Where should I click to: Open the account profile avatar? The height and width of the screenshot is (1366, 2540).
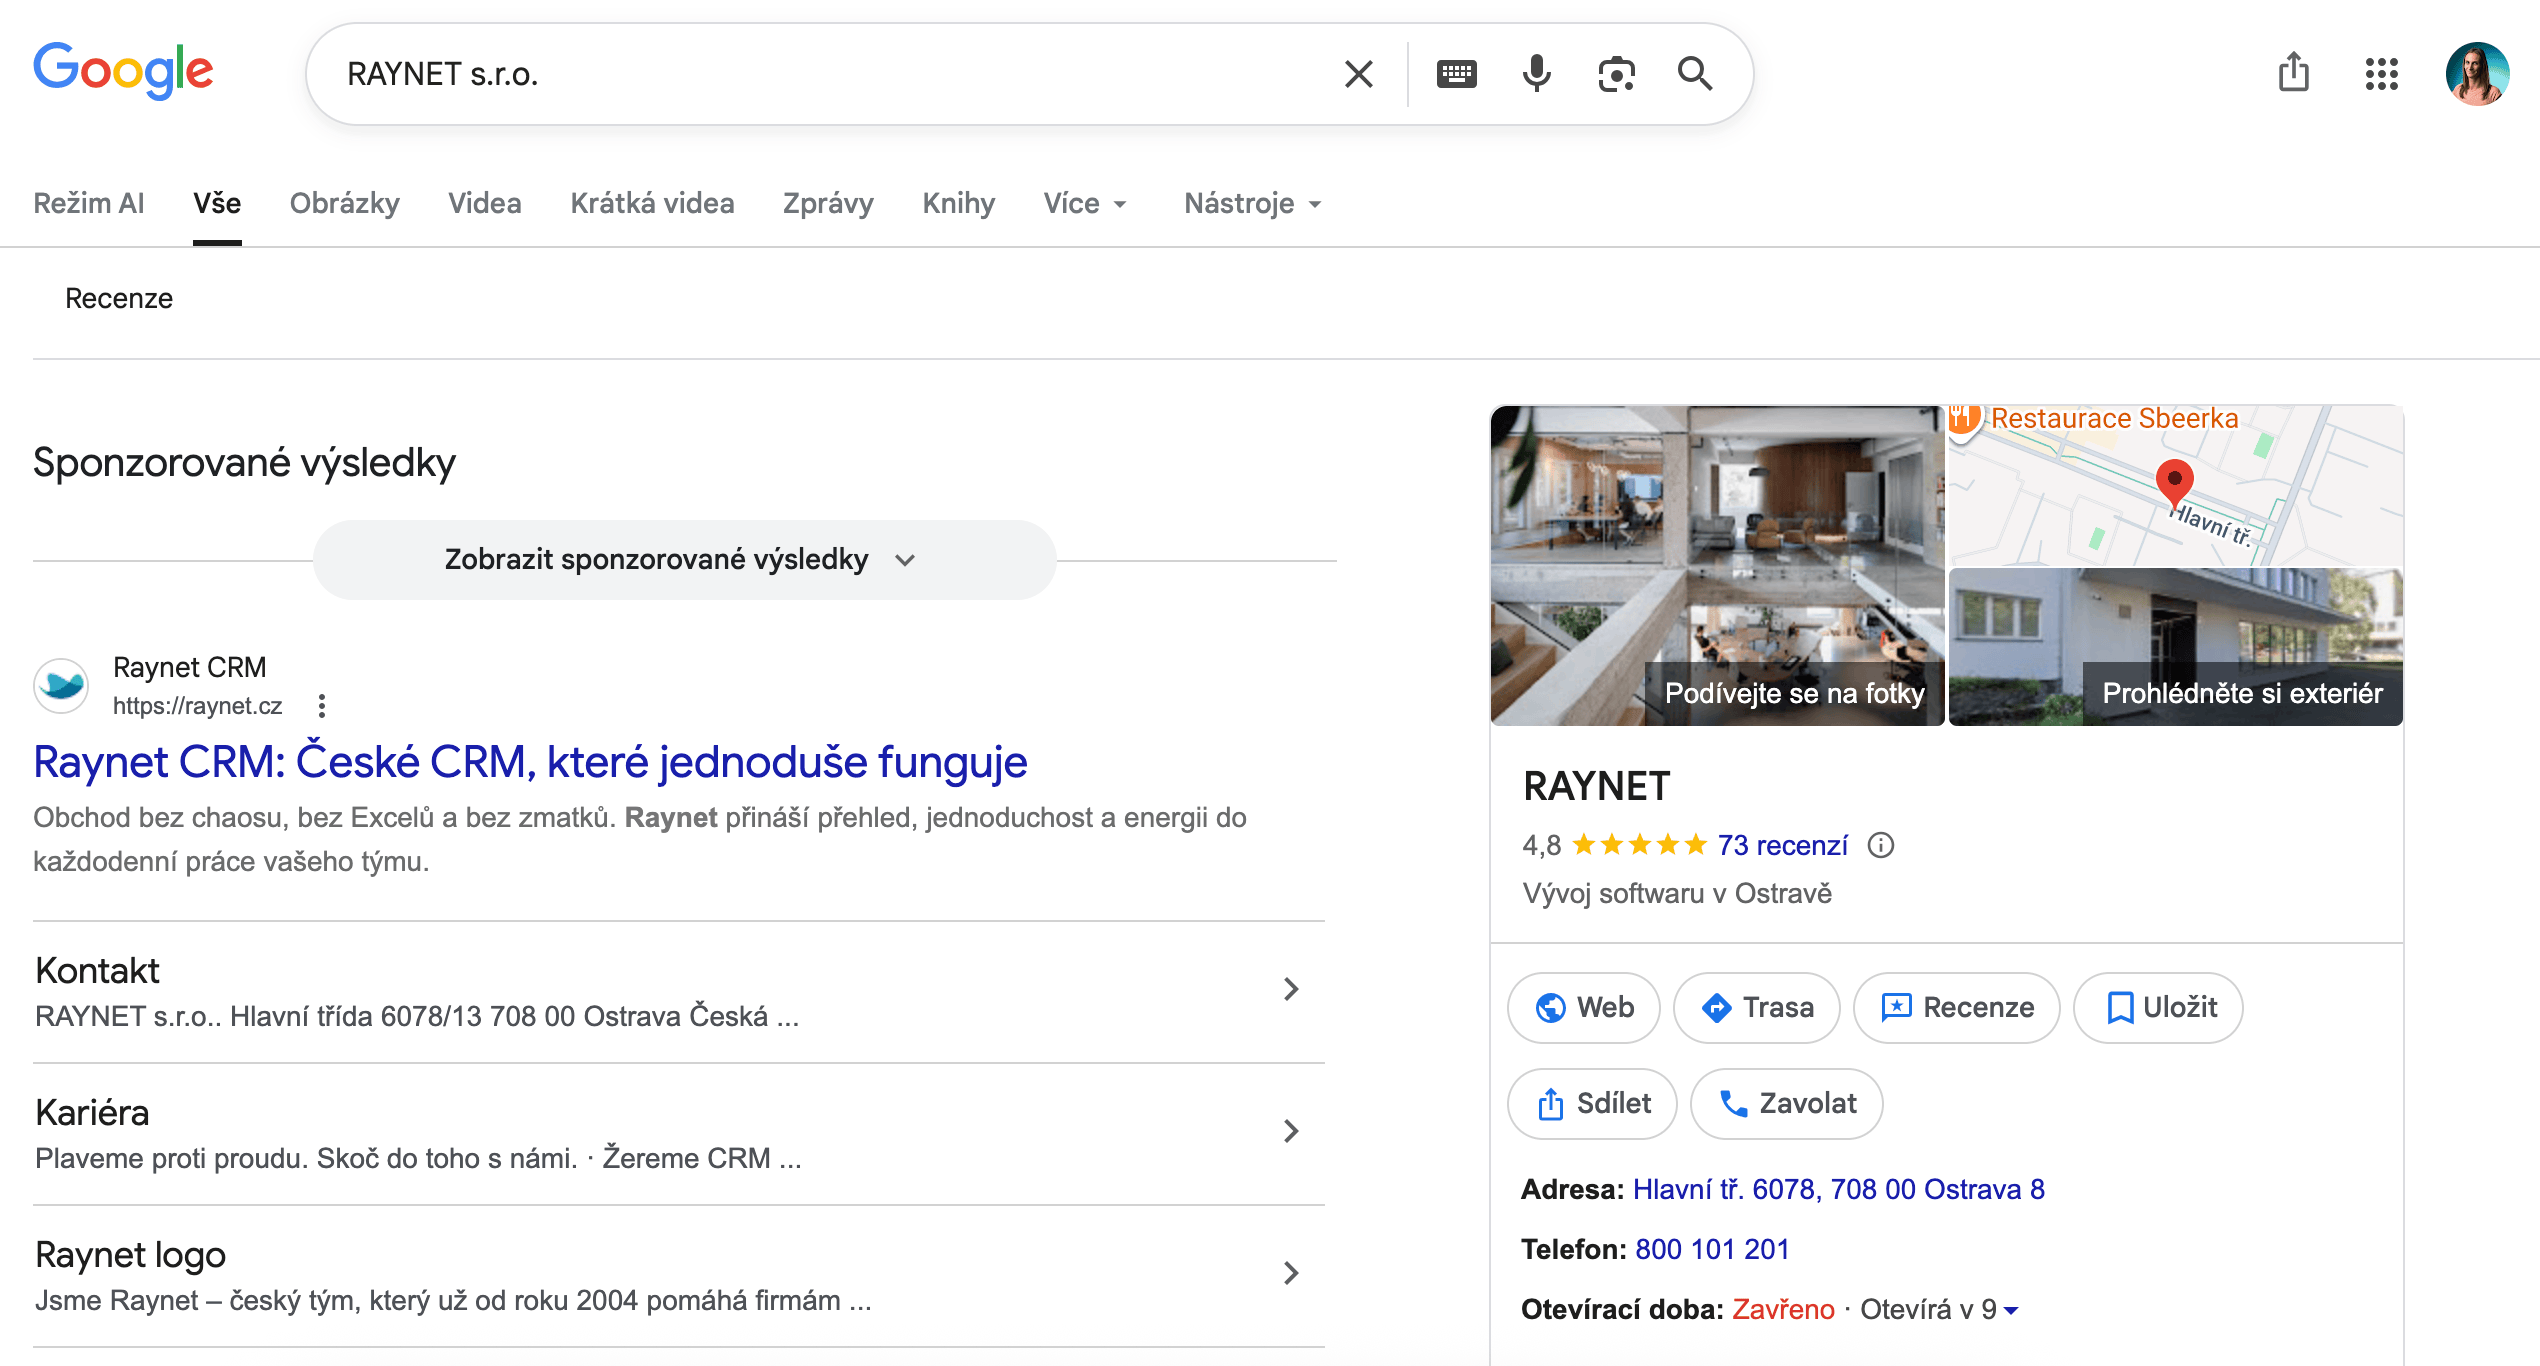point(2477,74)
